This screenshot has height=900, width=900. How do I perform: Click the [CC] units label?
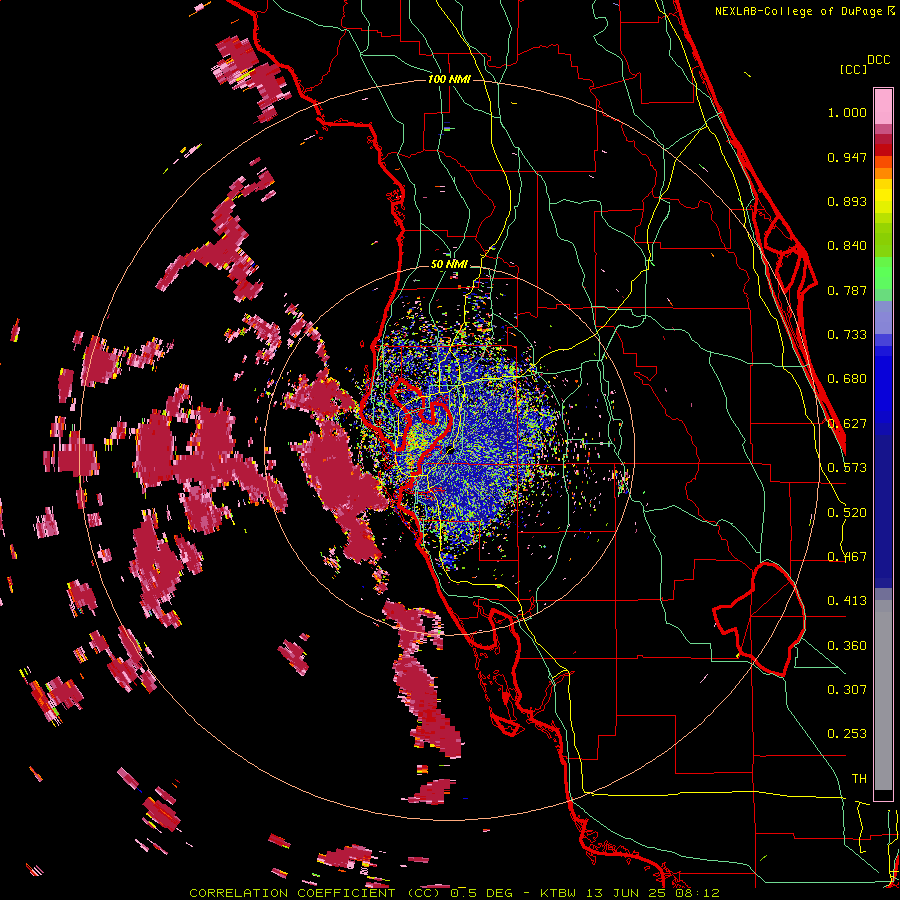854,69
